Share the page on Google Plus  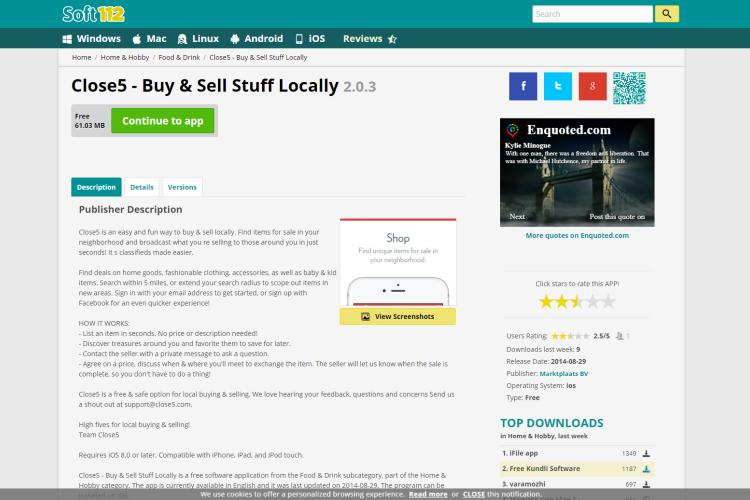click(x=593, y=86)
